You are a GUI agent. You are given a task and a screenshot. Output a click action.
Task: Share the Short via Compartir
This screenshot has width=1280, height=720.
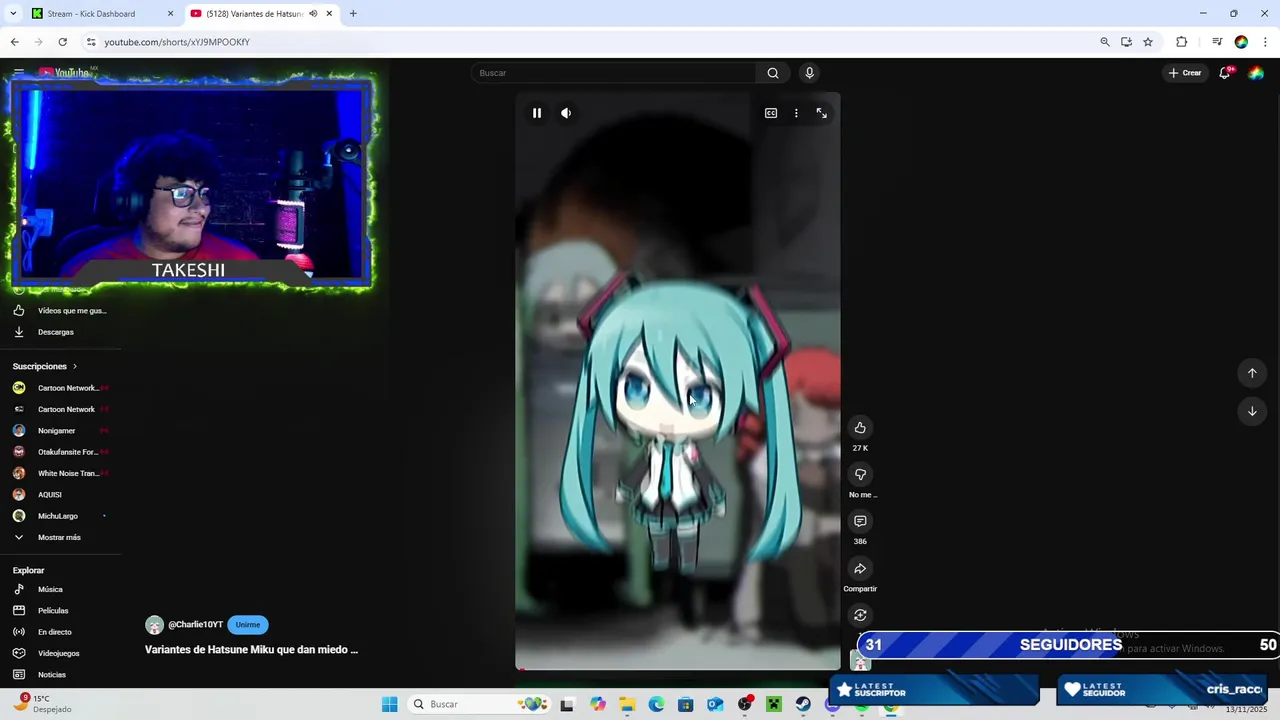click(860, 569)
